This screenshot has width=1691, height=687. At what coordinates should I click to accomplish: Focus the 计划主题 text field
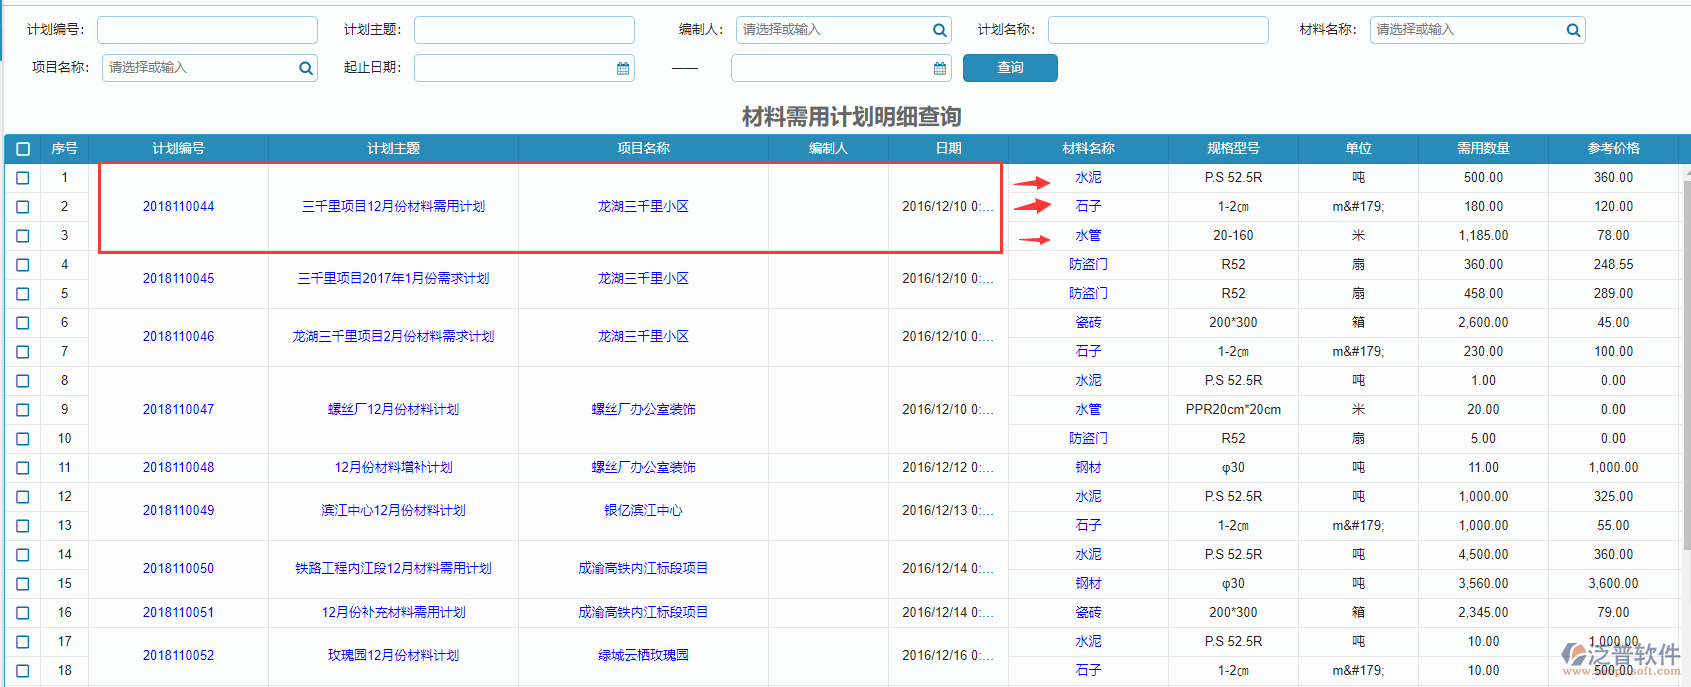(x=524, y=30)
